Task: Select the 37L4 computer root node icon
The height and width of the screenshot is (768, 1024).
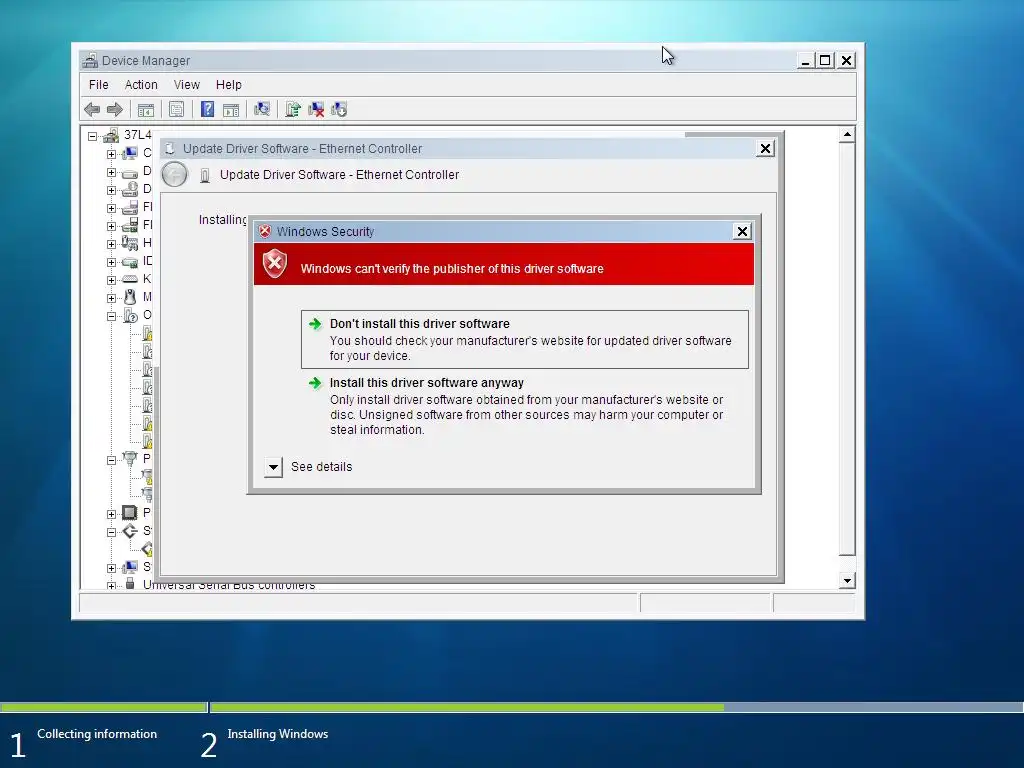Action: [112, 135]
